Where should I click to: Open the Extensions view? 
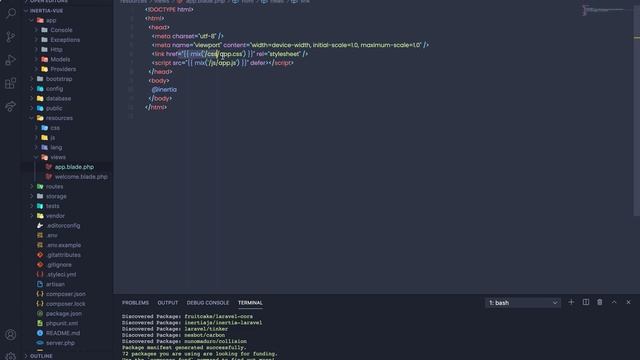(11, 83)
